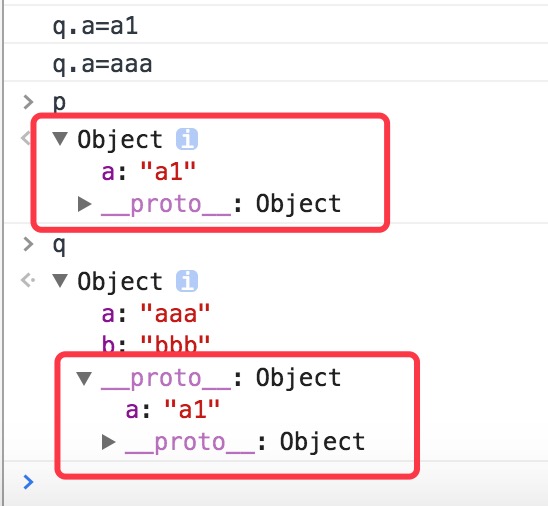
Task: Collapse the first Object under p
Action: coord(60,138)
